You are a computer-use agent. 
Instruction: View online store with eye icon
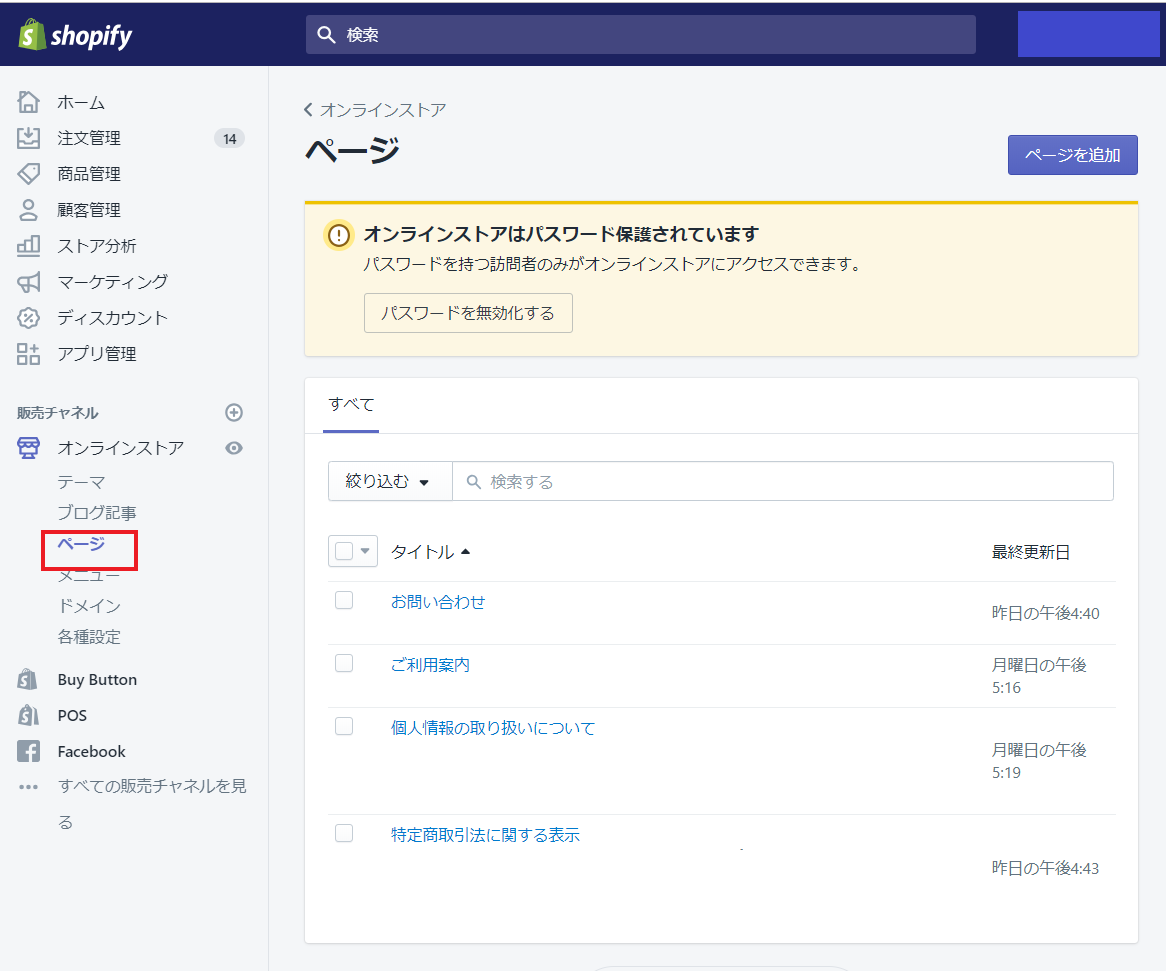click(x=233, y=448)
